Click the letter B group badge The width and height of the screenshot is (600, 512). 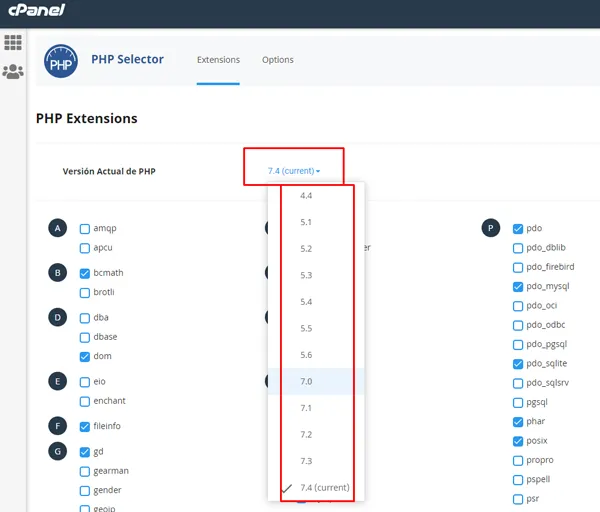pos(58,273)
